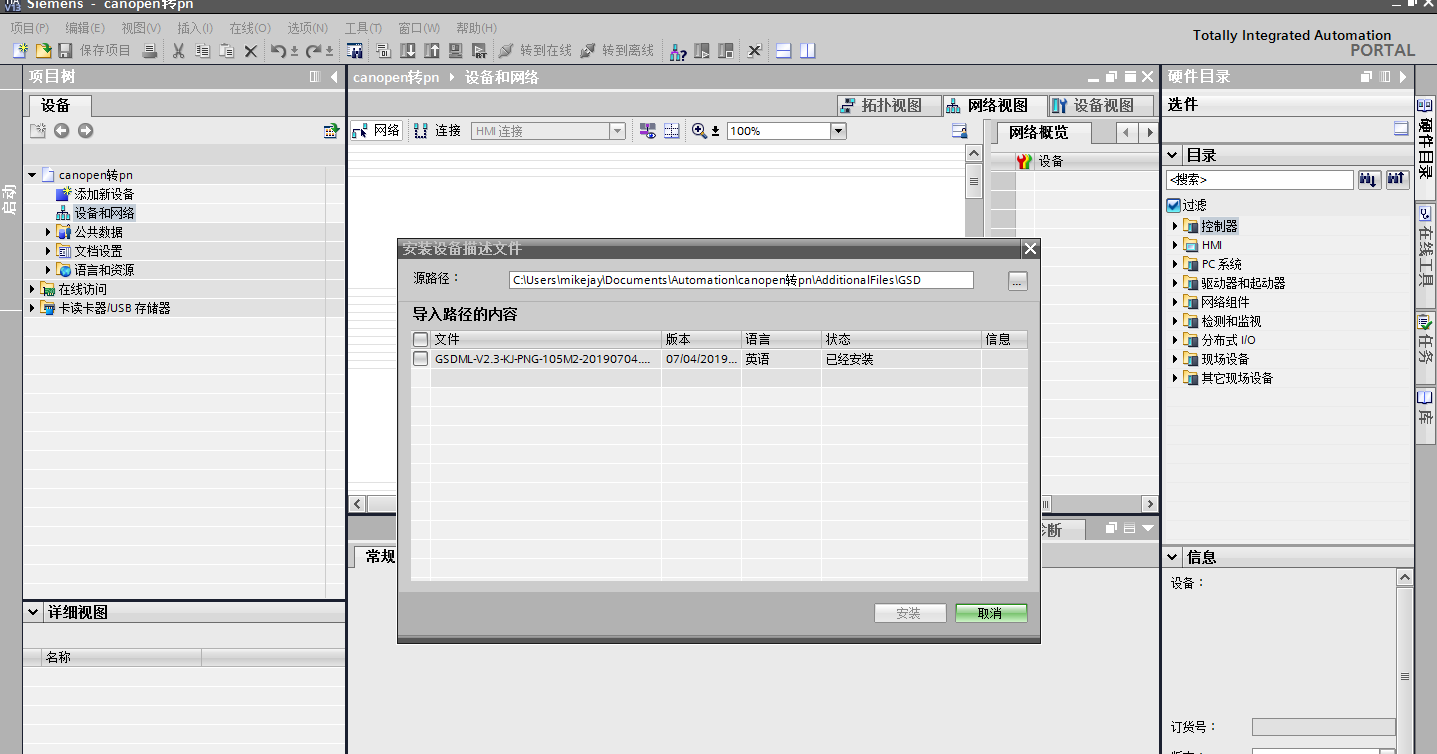Click the Open project icon
The height and width of the screenshot is (754, 1437).
click(43, 50)
